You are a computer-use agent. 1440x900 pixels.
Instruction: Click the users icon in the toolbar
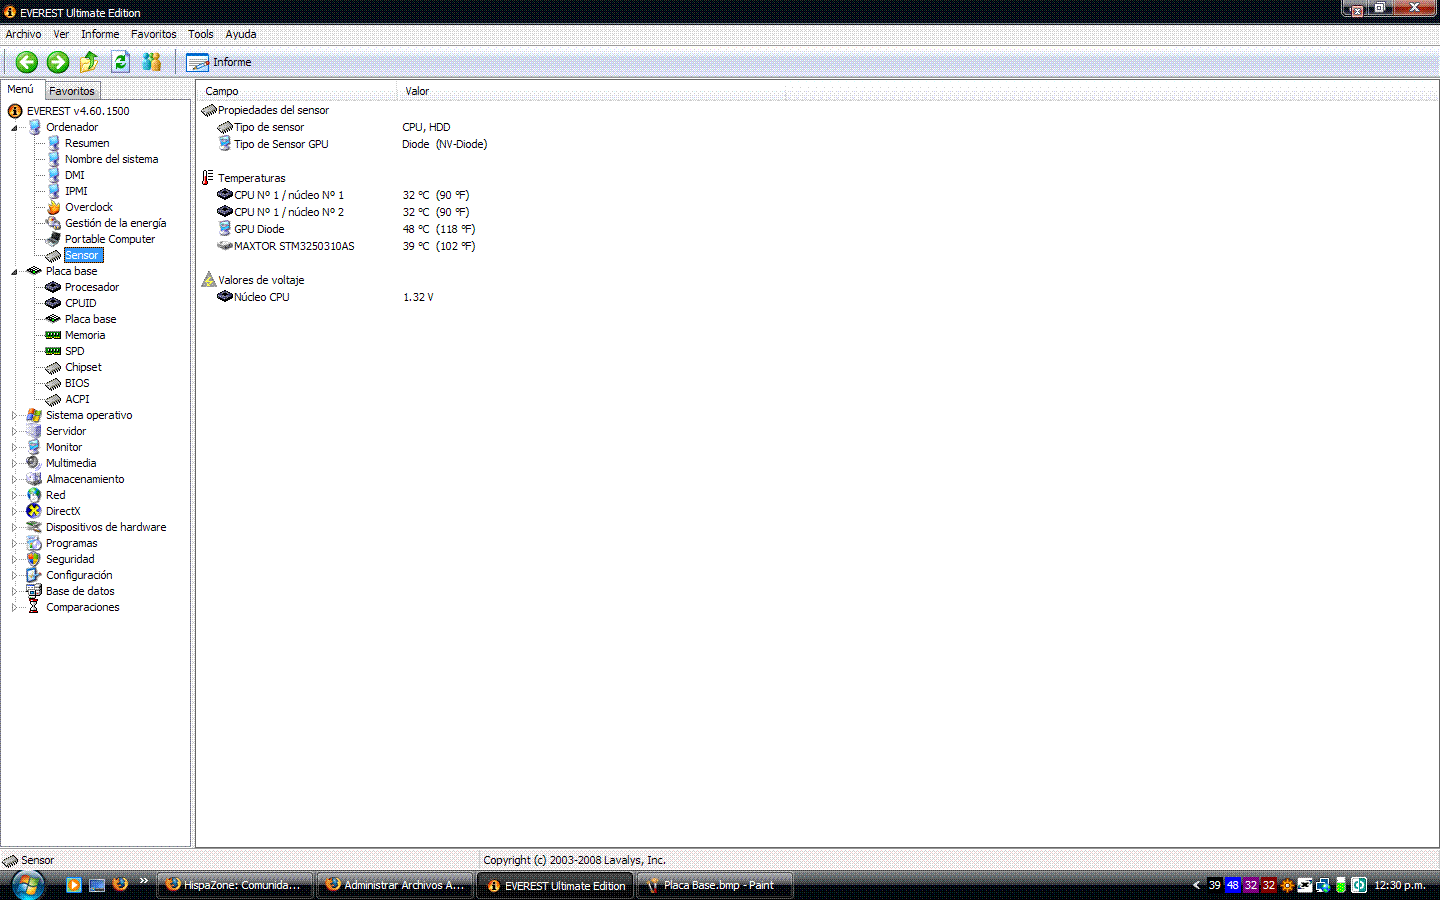(151, 62)
